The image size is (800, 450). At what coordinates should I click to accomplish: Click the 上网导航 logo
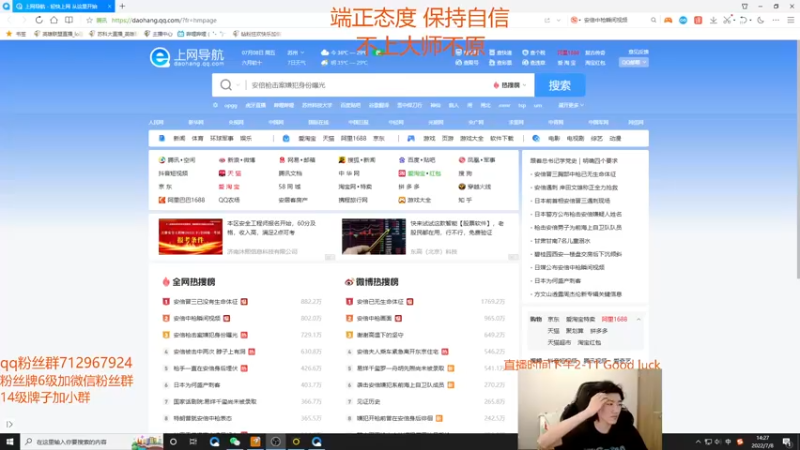tap(187, 58)
